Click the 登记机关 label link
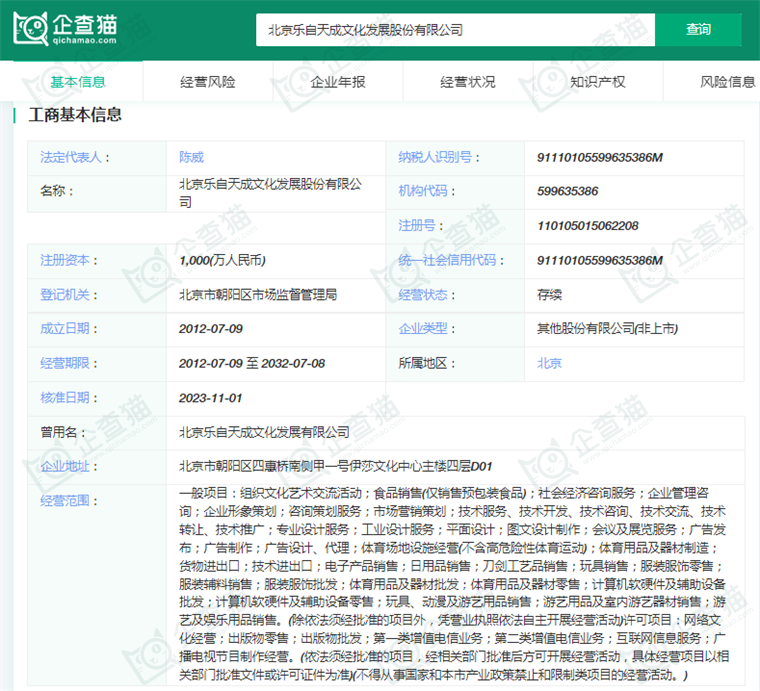Image resolution: width=760 pixels, height=691 pixels. click(x=65, y=295)
